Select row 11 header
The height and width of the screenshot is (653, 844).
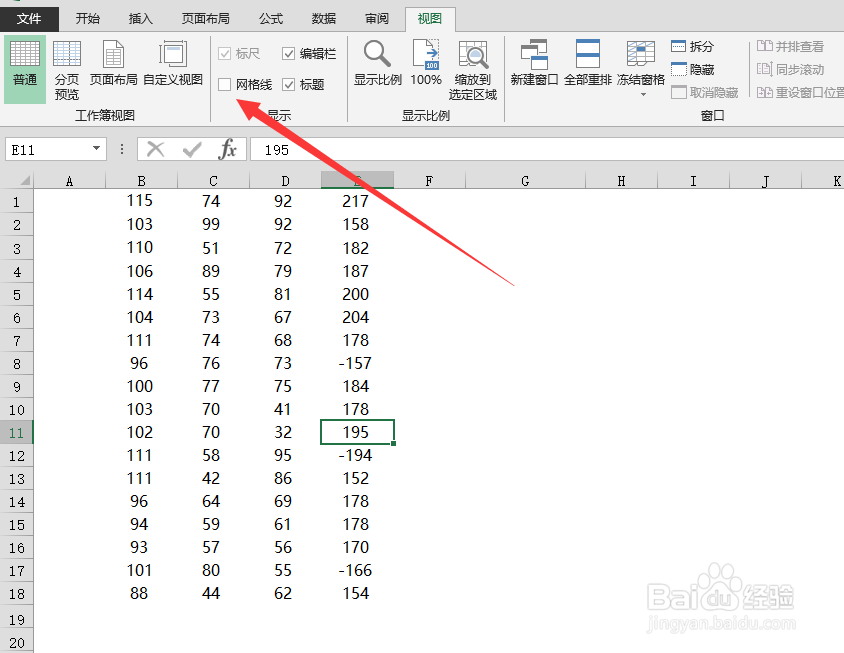17,432
